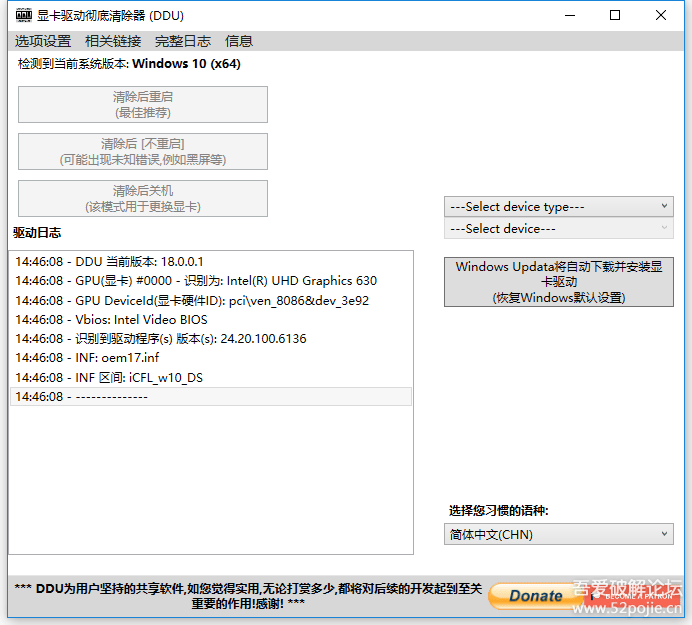Select log row 'Vbios: Intel Video BIOS'
692x625 pixels.
click(211, 320)
